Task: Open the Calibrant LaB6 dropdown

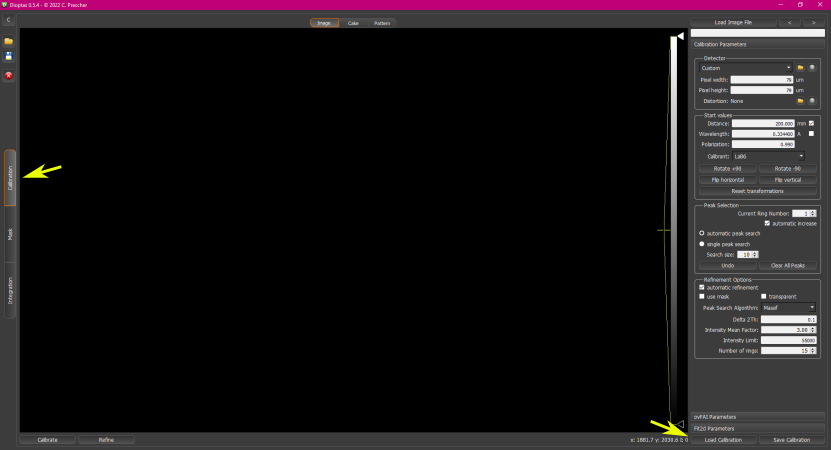Action: pos(768,156)
